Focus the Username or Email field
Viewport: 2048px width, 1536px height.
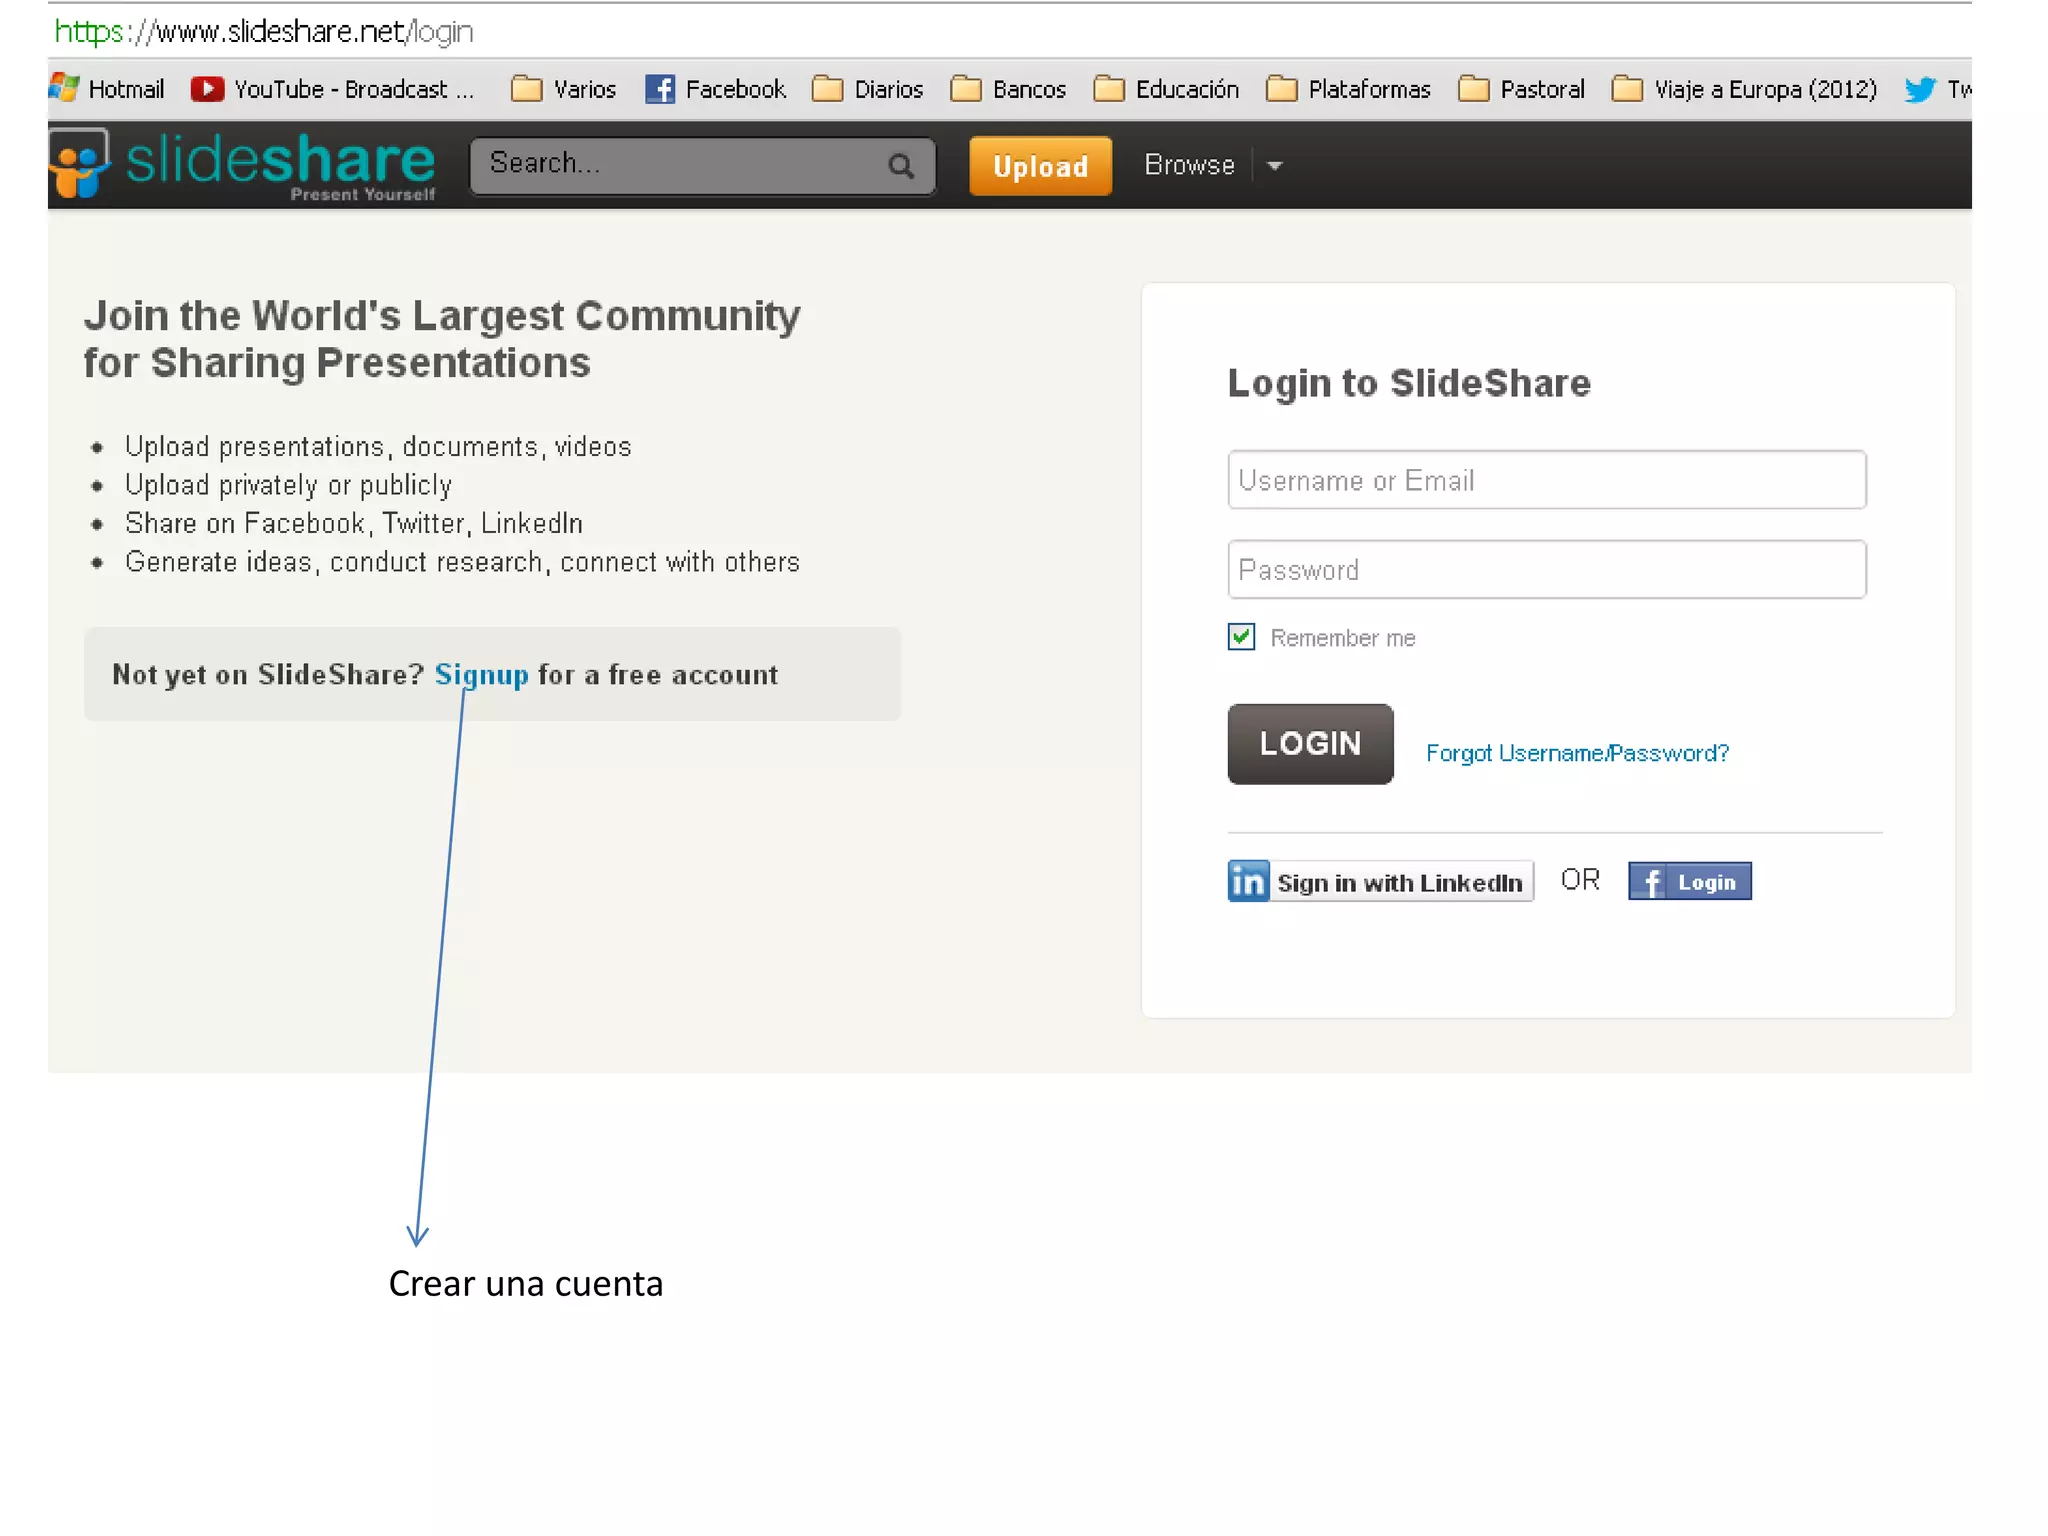click(1546, 480)
